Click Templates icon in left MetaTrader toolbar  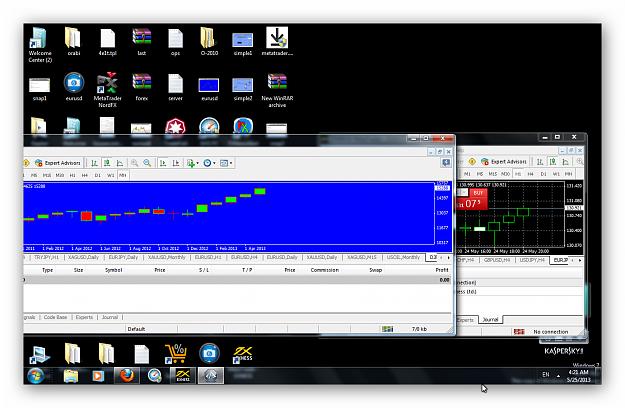click(224, 163)
